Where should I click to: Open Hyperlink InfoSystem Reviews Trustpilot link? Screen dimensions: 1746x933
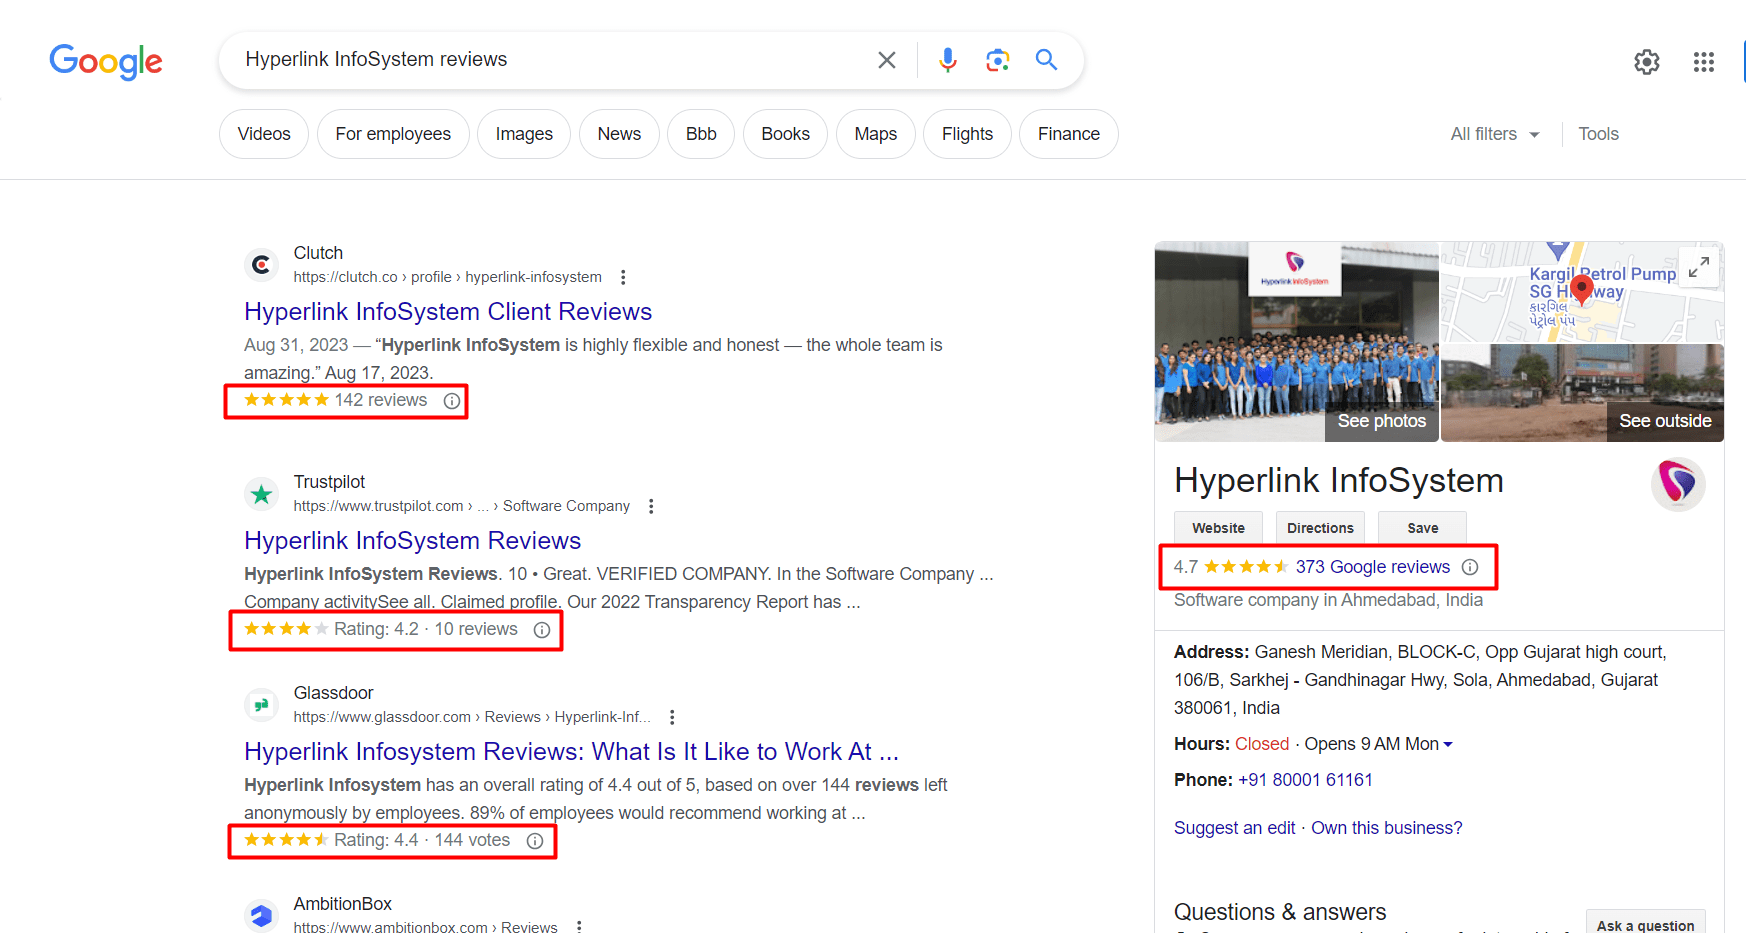click(x=412, y=541)
